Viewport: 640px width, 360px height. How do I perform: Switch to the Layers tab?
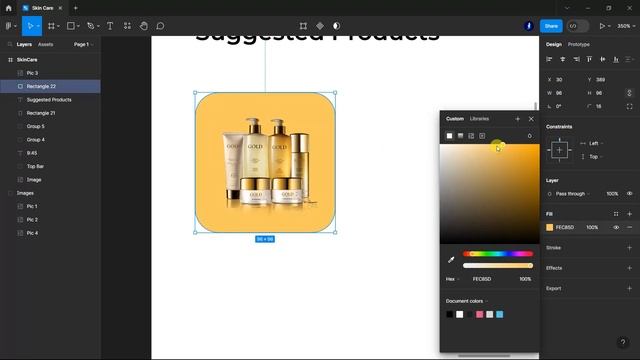[24, 44]
